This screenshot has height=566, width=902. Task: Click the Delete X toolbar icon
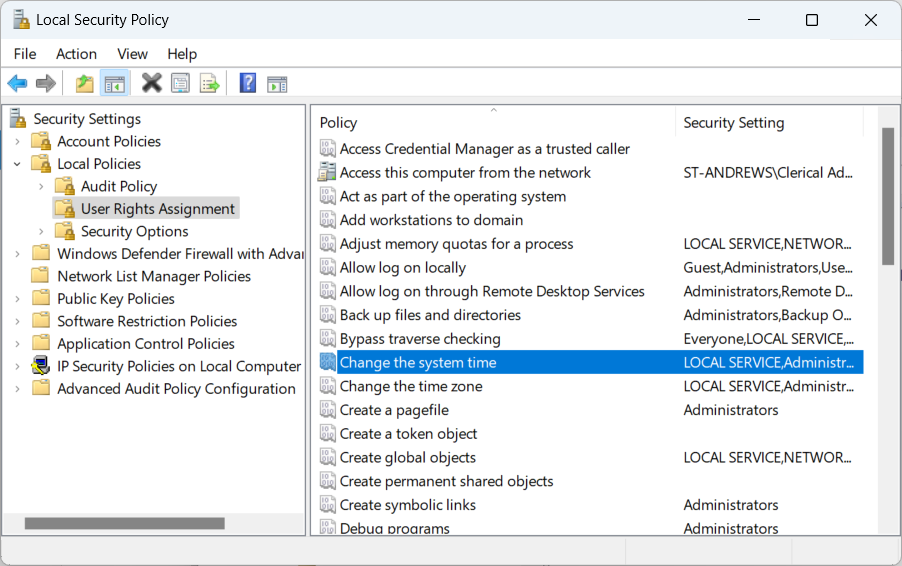click(151, 84)
